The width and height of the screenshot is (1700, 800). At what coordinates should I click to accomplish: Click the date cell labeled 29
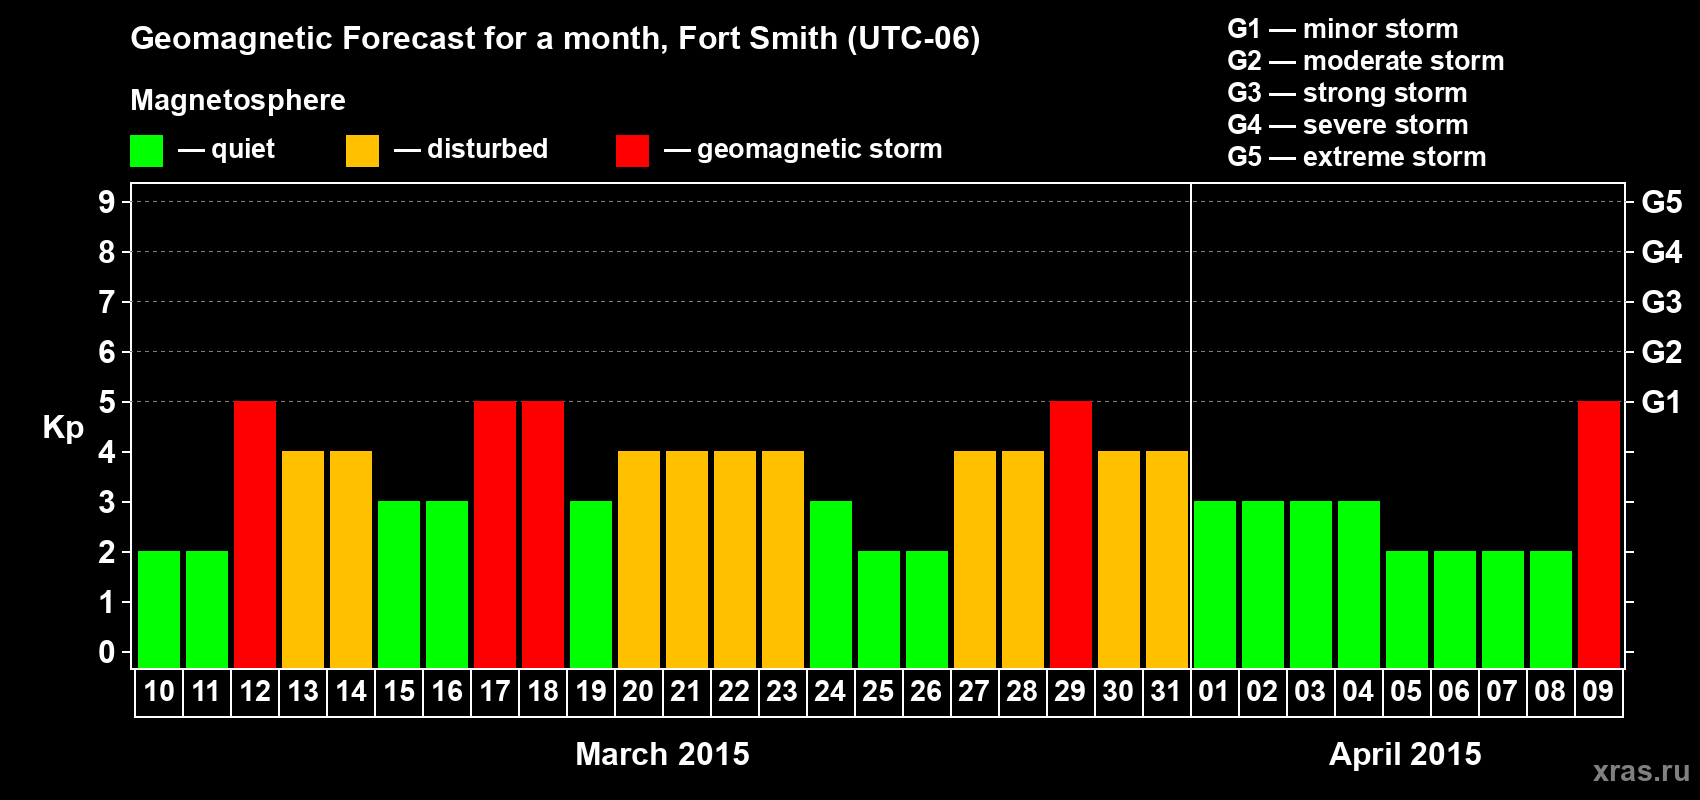(x=1071, y=692)
